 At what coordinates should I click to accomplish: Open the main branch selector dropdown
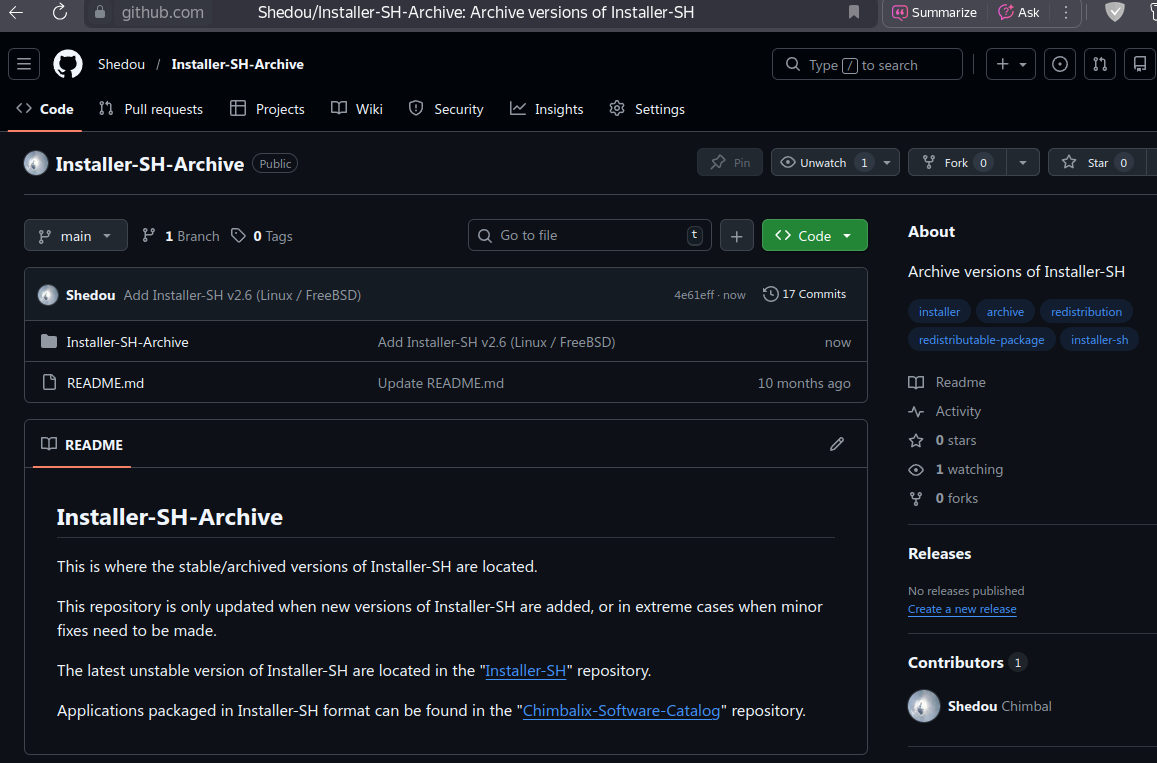coord(76,235)
